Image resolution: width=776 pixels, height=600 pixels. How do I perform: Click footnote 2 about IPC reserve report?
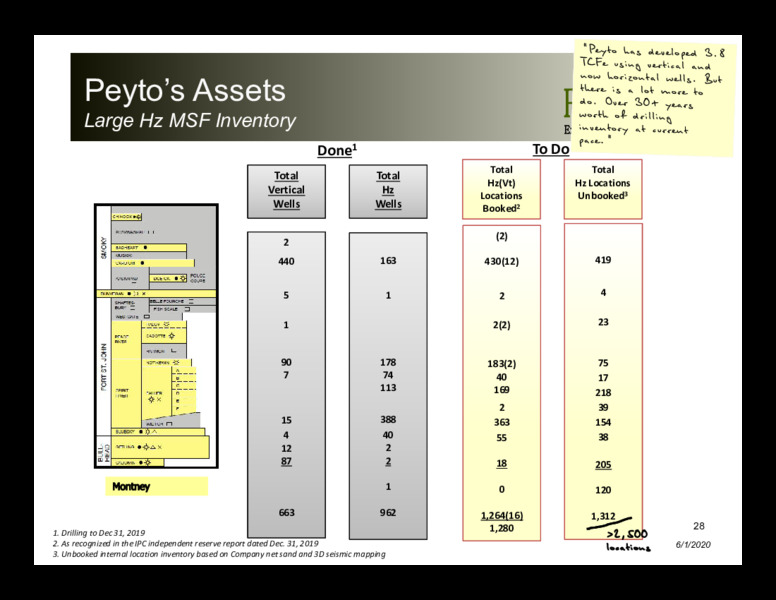(186, 544)
